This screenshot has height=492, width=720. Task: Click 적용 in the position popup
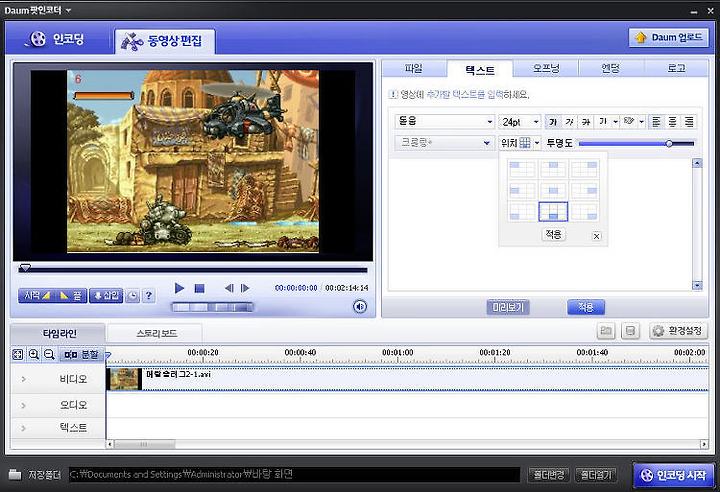coord(553,234)
